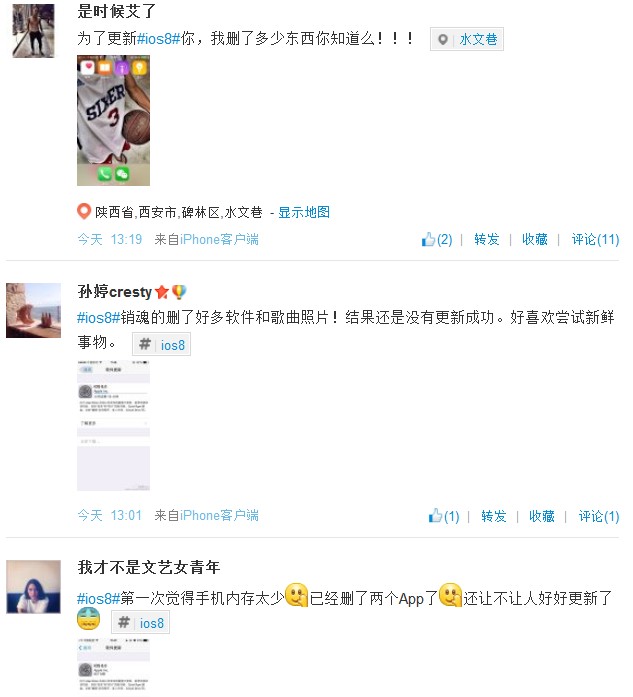Click the red location pin before 陕西省
Viewport: 633px width, 697px height.
(84, 212)
